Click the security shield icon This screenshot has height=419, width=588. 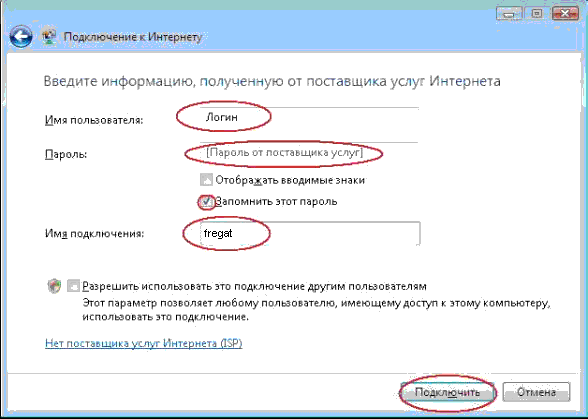tap(54, 286)
